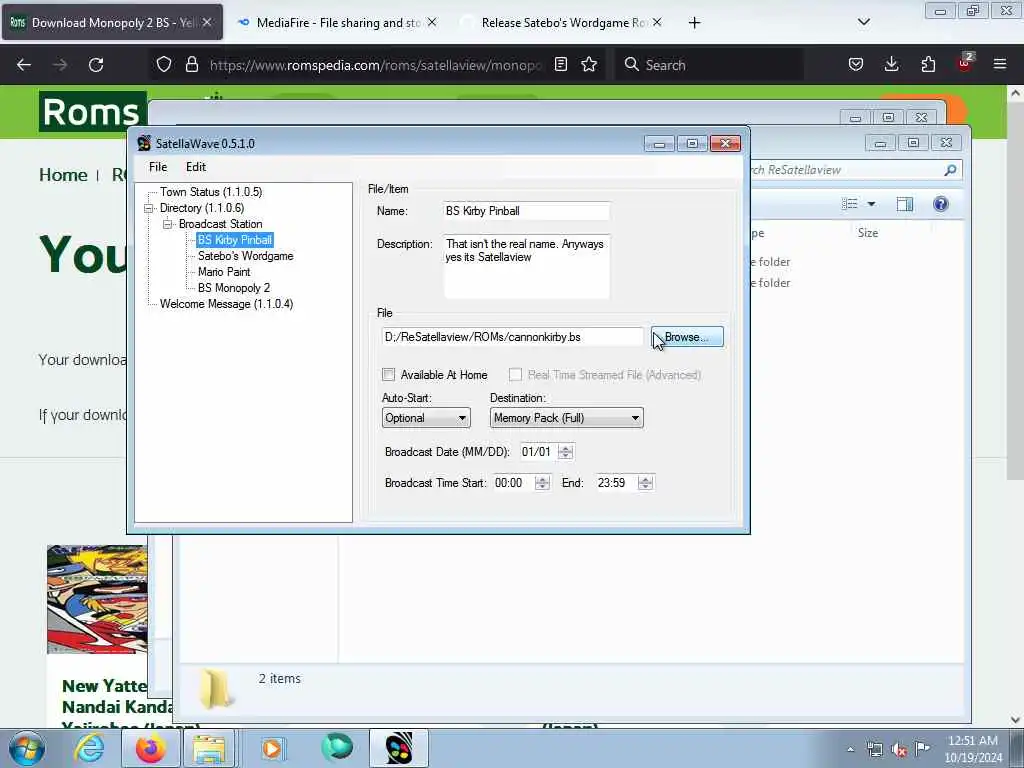The height and width of the screenshot is (768, 1024).
Task: Adjust Broadcast Time End spinner
Action: 645,483
